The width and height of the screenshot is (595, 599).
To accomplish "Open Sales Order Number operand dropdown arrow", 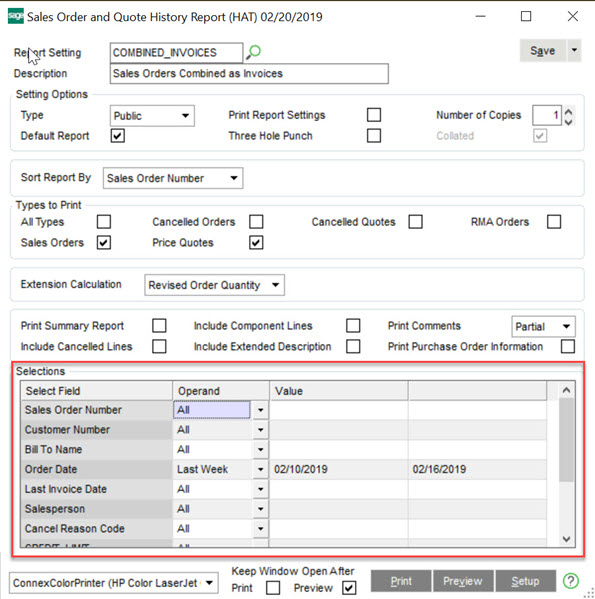I will [260, 410].
